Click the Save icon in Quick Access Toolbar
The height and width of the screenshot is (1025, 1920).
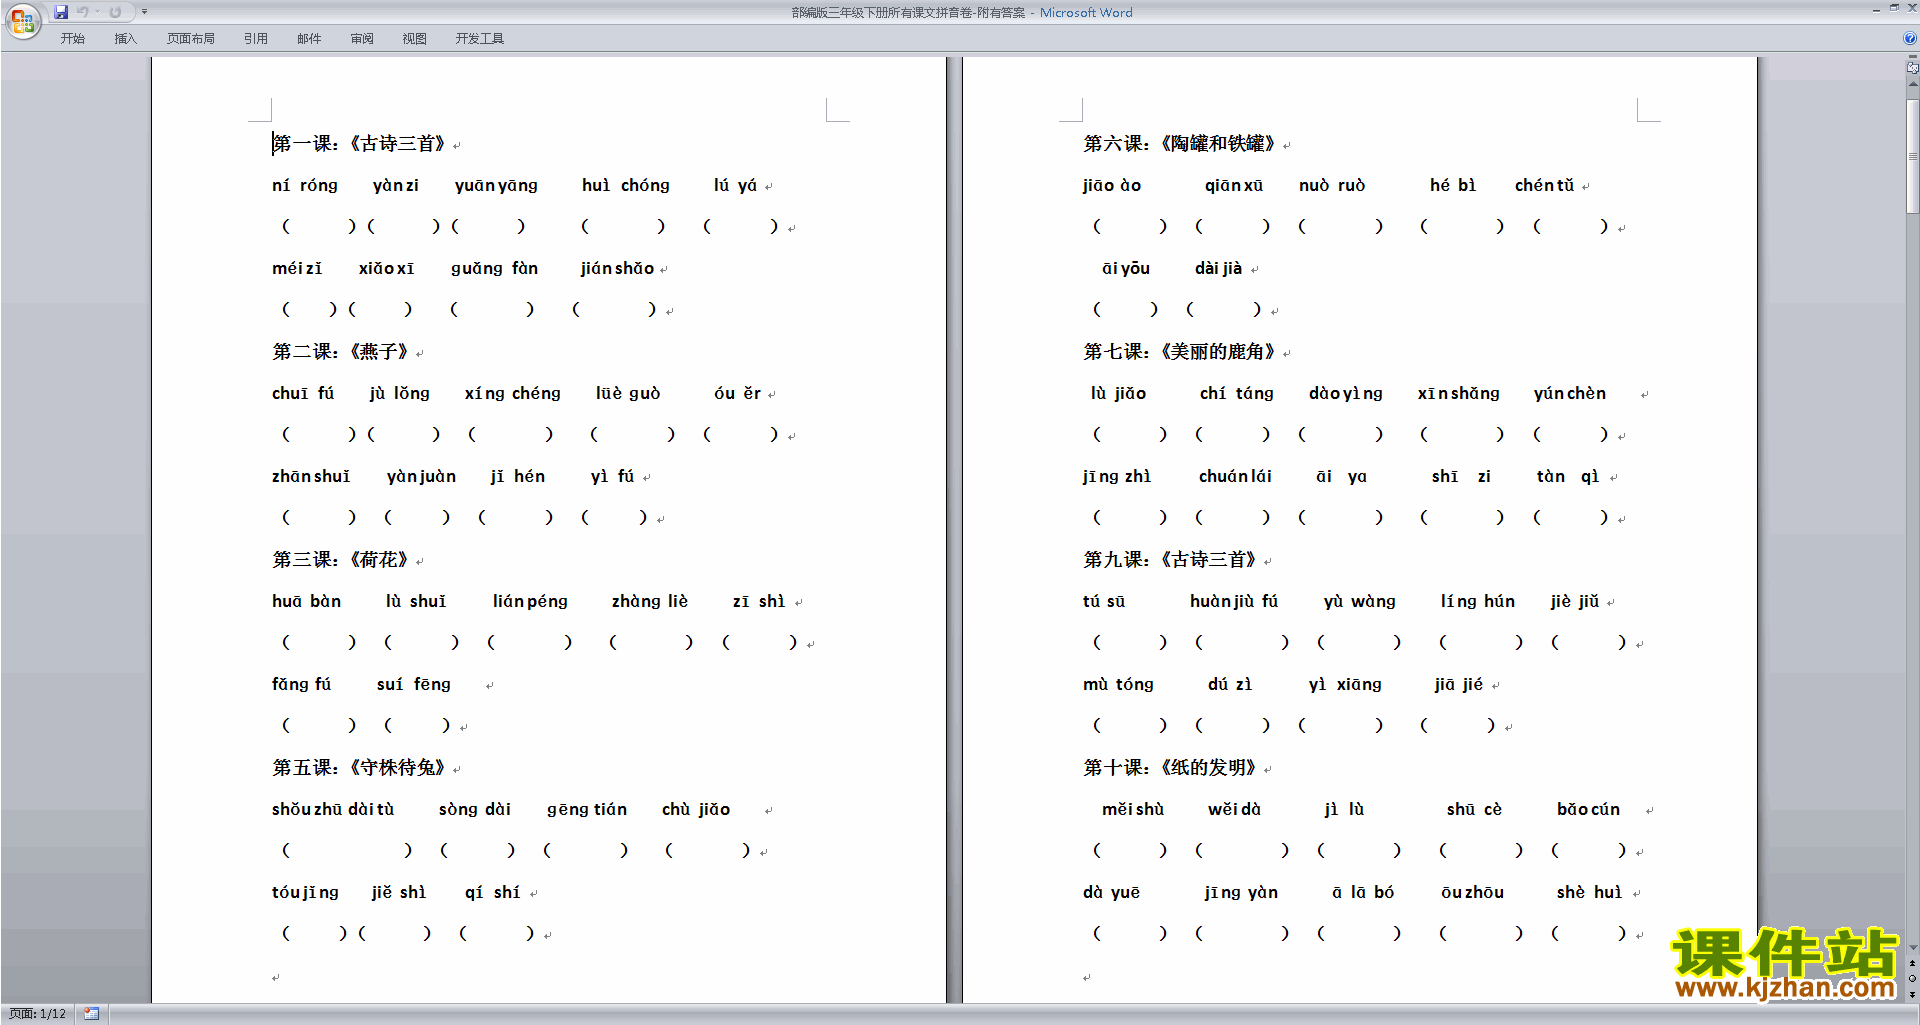[x=61, y=12]
